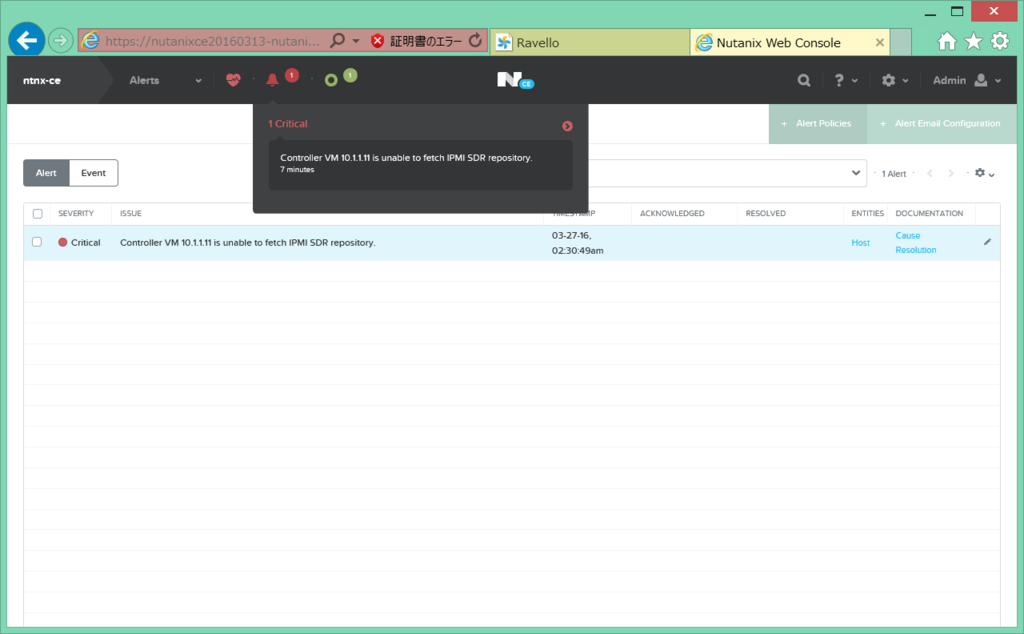Expand the filter dropdown chevron
This screenshot has width=1024, height=634.
coord(856,173)
